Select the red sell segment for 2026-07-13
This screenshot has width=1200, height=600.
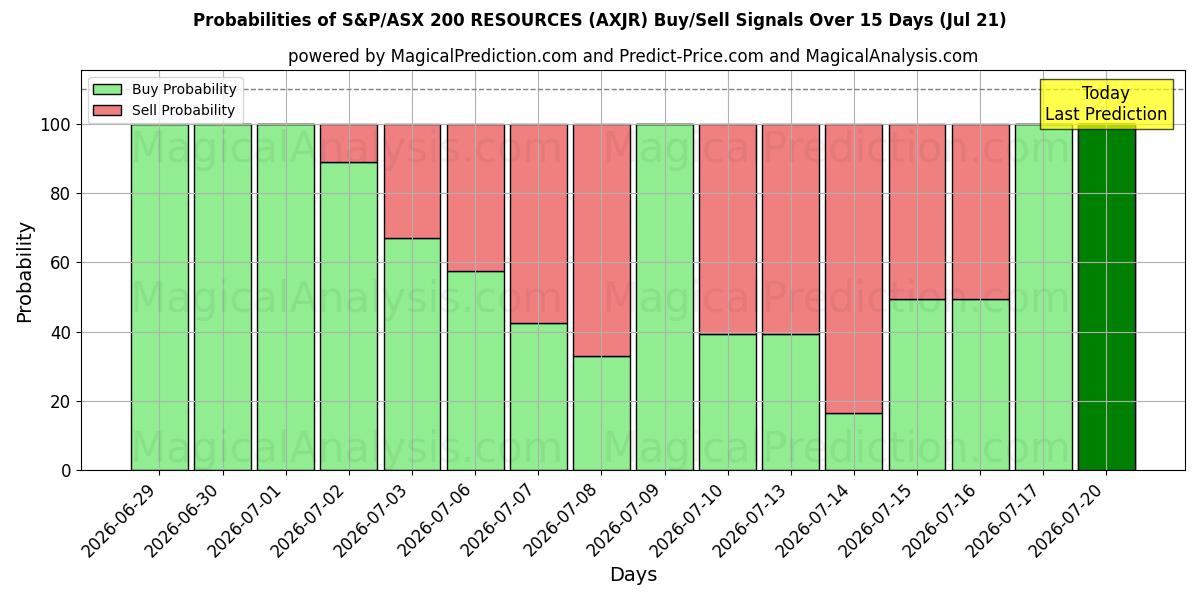pyautogui.click(x=791, y=229)
